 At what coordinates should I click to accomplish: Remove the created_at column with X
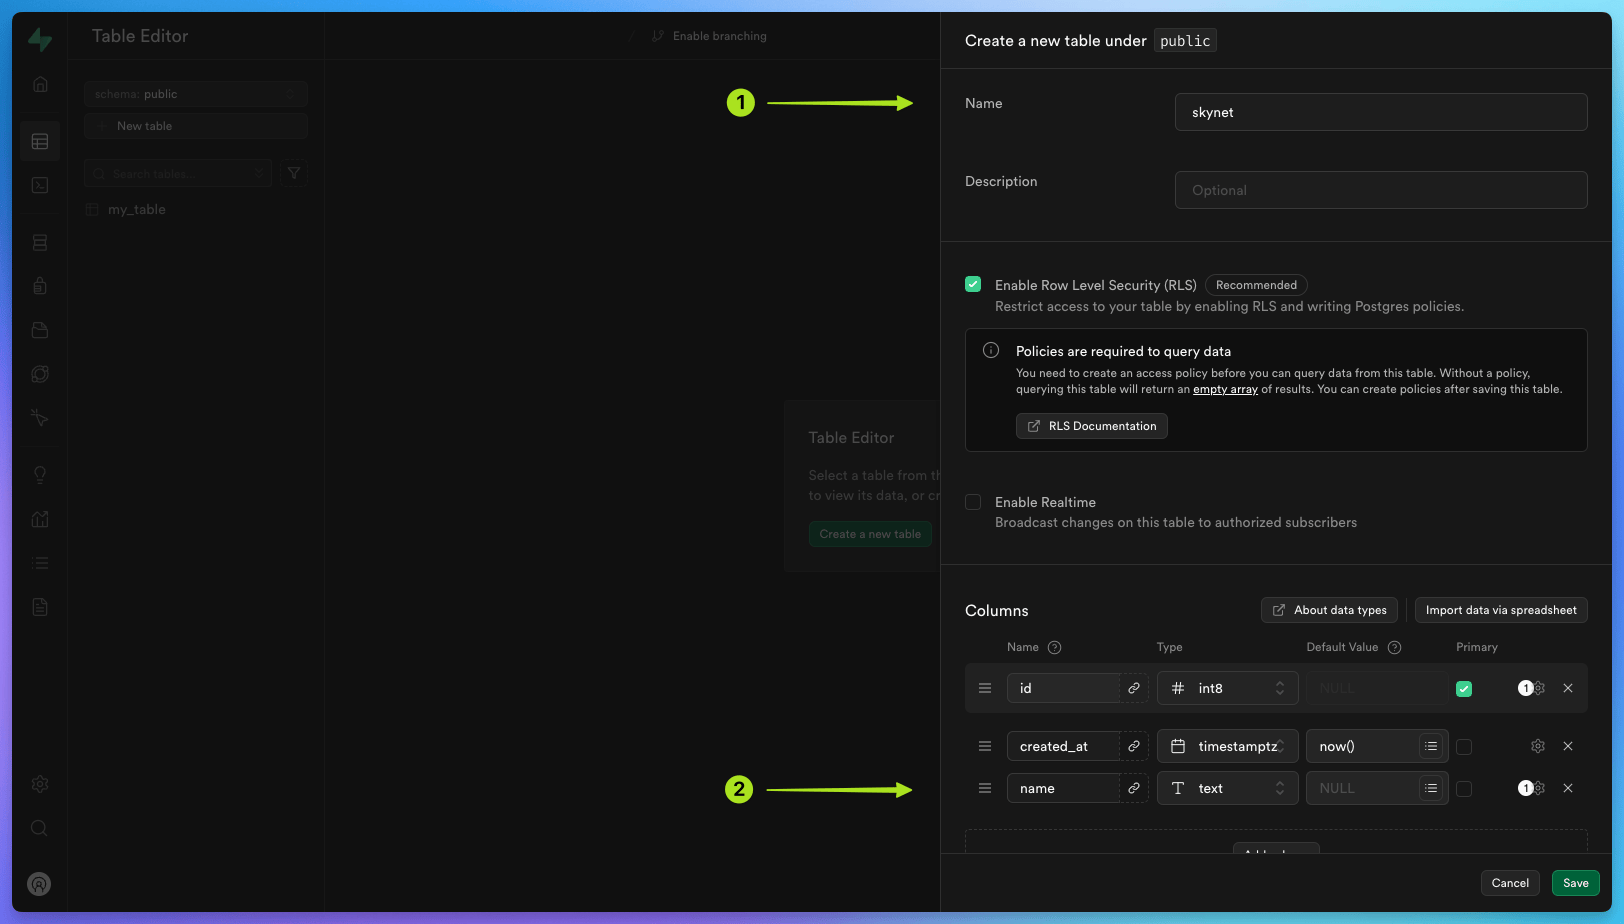coord(1568,746)
